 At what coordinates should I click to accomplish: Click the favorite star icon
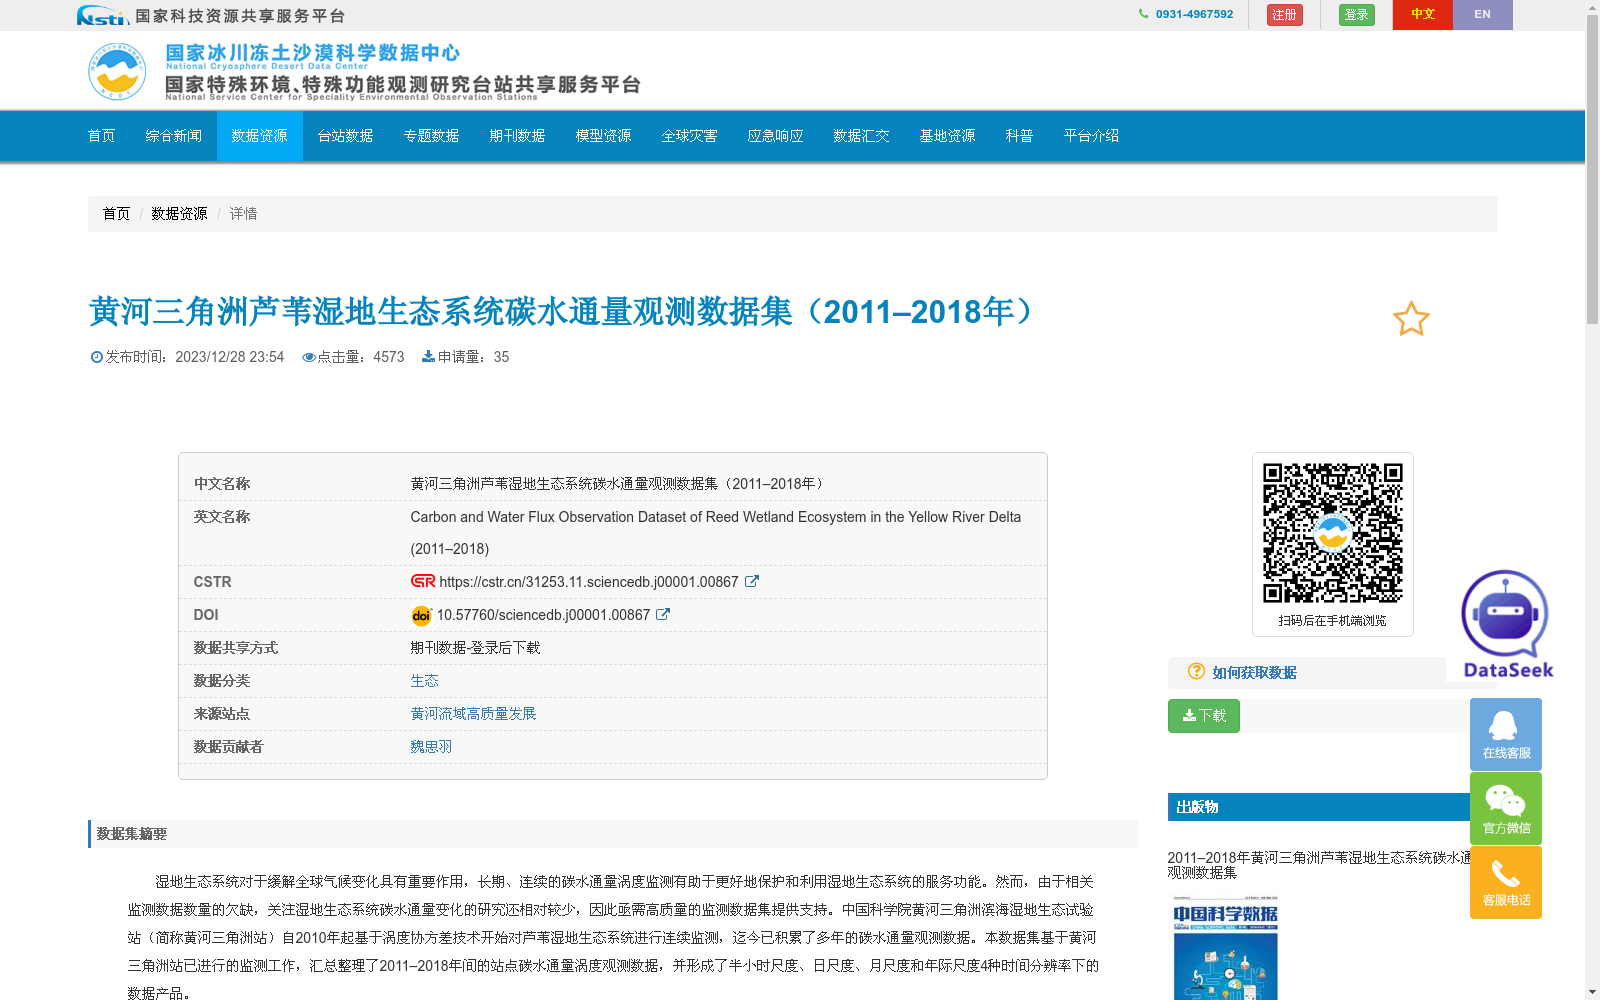point(1411,319)
